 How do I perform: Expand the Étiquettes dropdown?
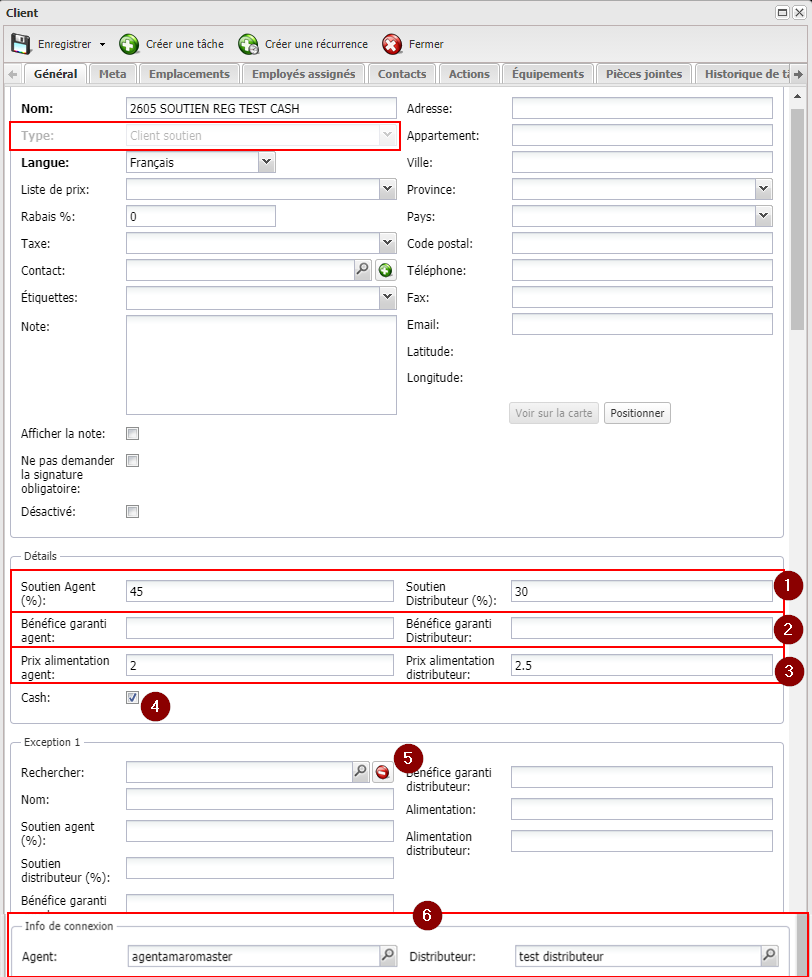pos(388,298)
